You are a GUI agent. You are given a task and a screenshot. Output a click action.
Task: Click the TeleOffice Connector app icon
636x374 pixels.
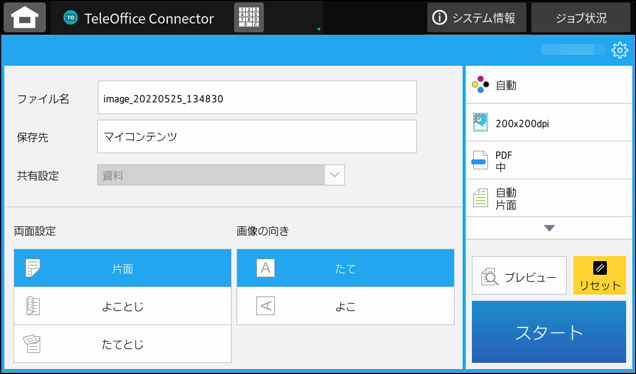tap(71, 17)
